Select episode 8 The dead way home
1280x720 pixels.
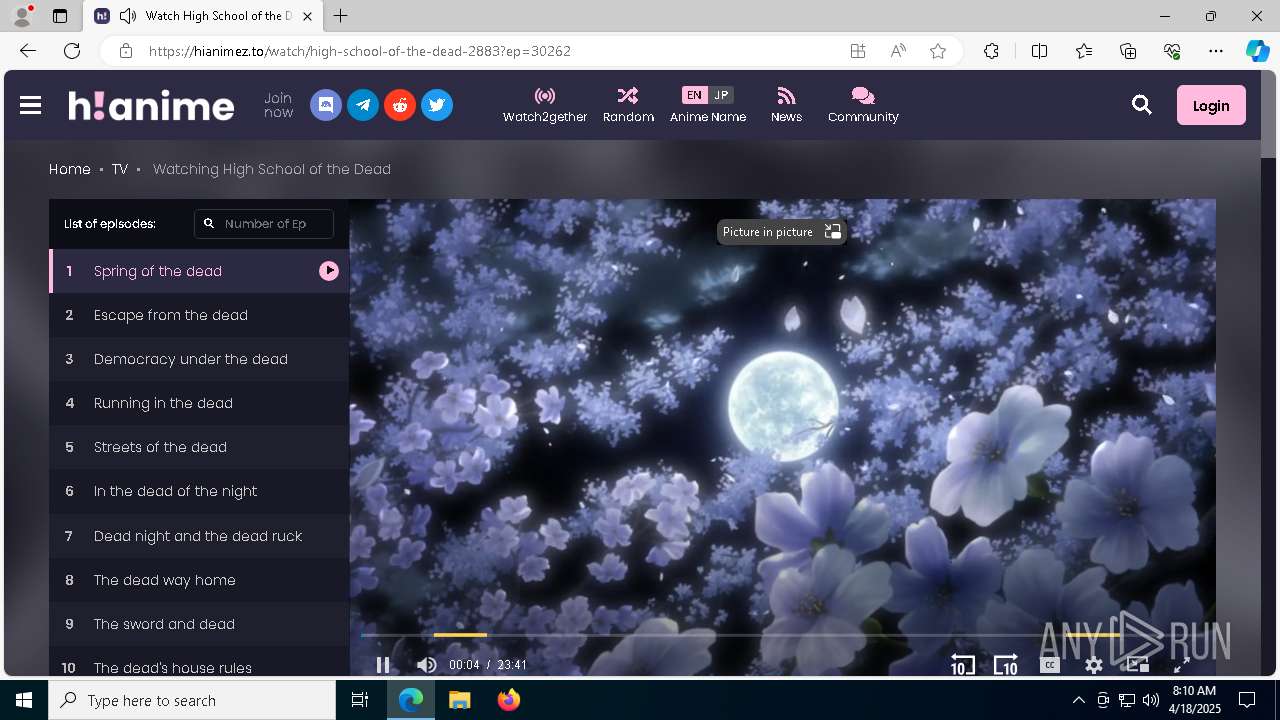tap(199, 580)
